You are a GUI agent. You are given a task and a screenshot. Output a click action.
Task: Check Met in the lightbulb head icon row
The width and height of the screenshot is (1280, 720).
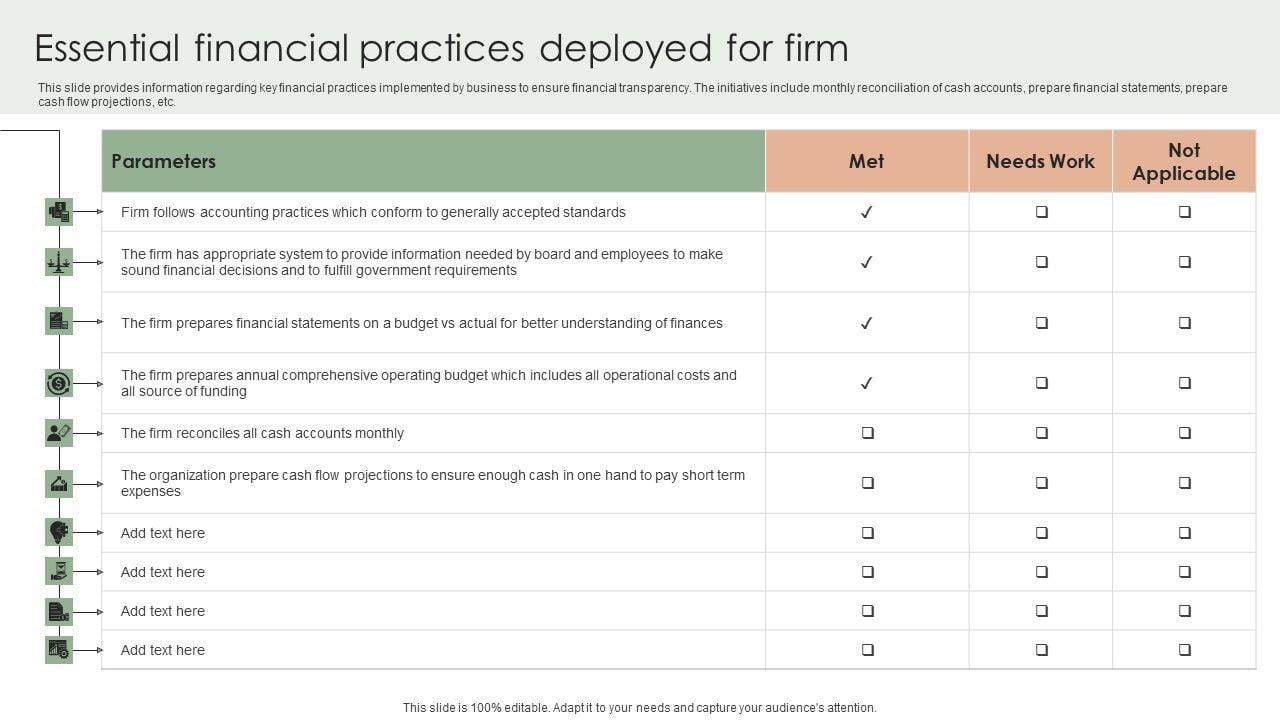868,533
